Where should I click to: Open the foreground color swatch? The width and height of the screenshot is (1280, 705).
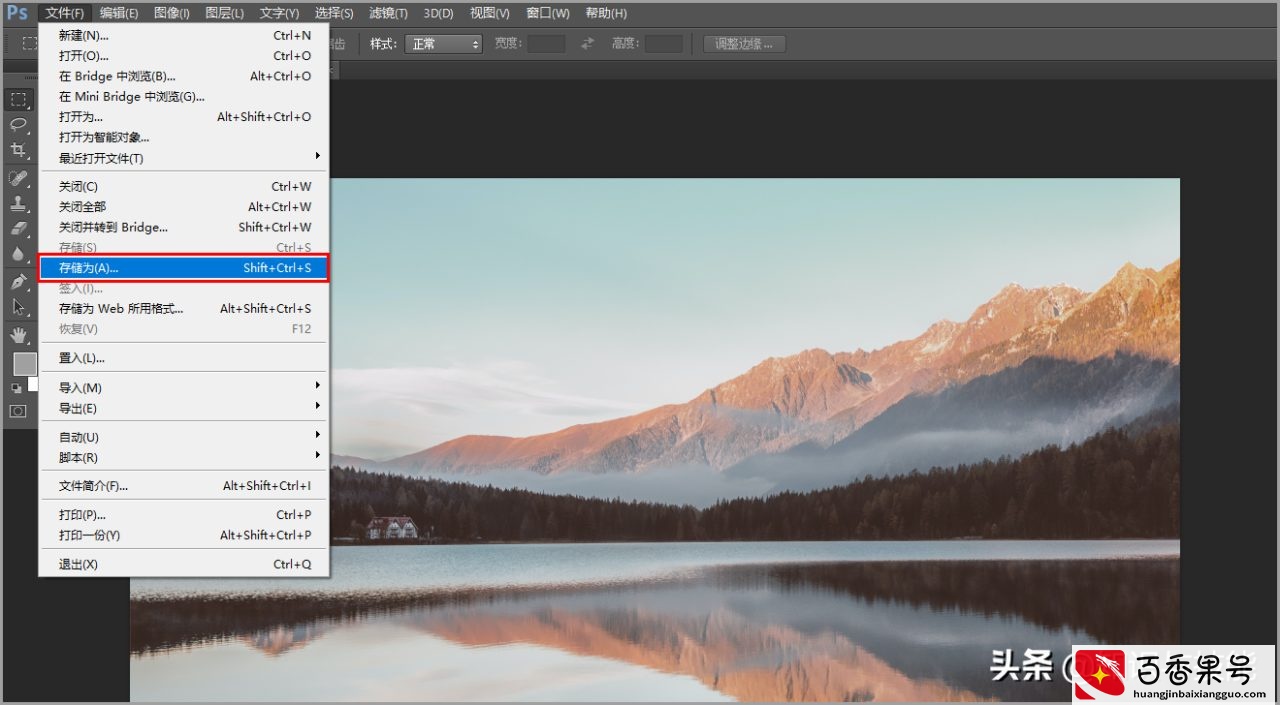25,364
